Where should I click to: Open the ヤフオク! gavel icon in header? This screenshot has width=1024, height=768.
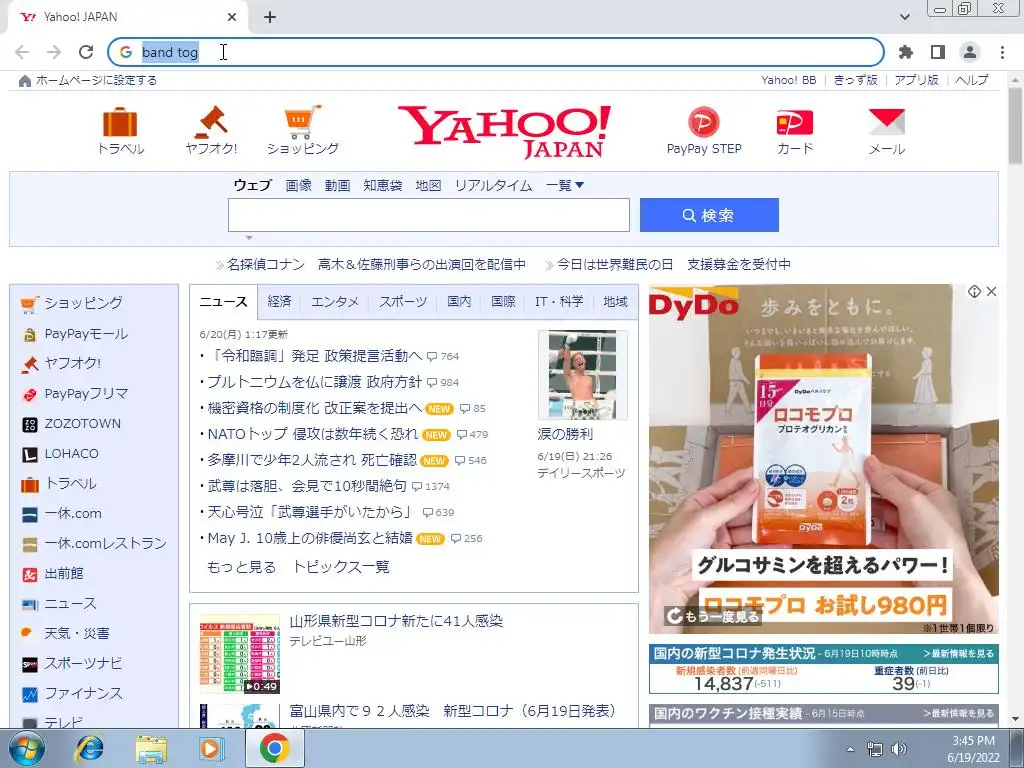211,123
